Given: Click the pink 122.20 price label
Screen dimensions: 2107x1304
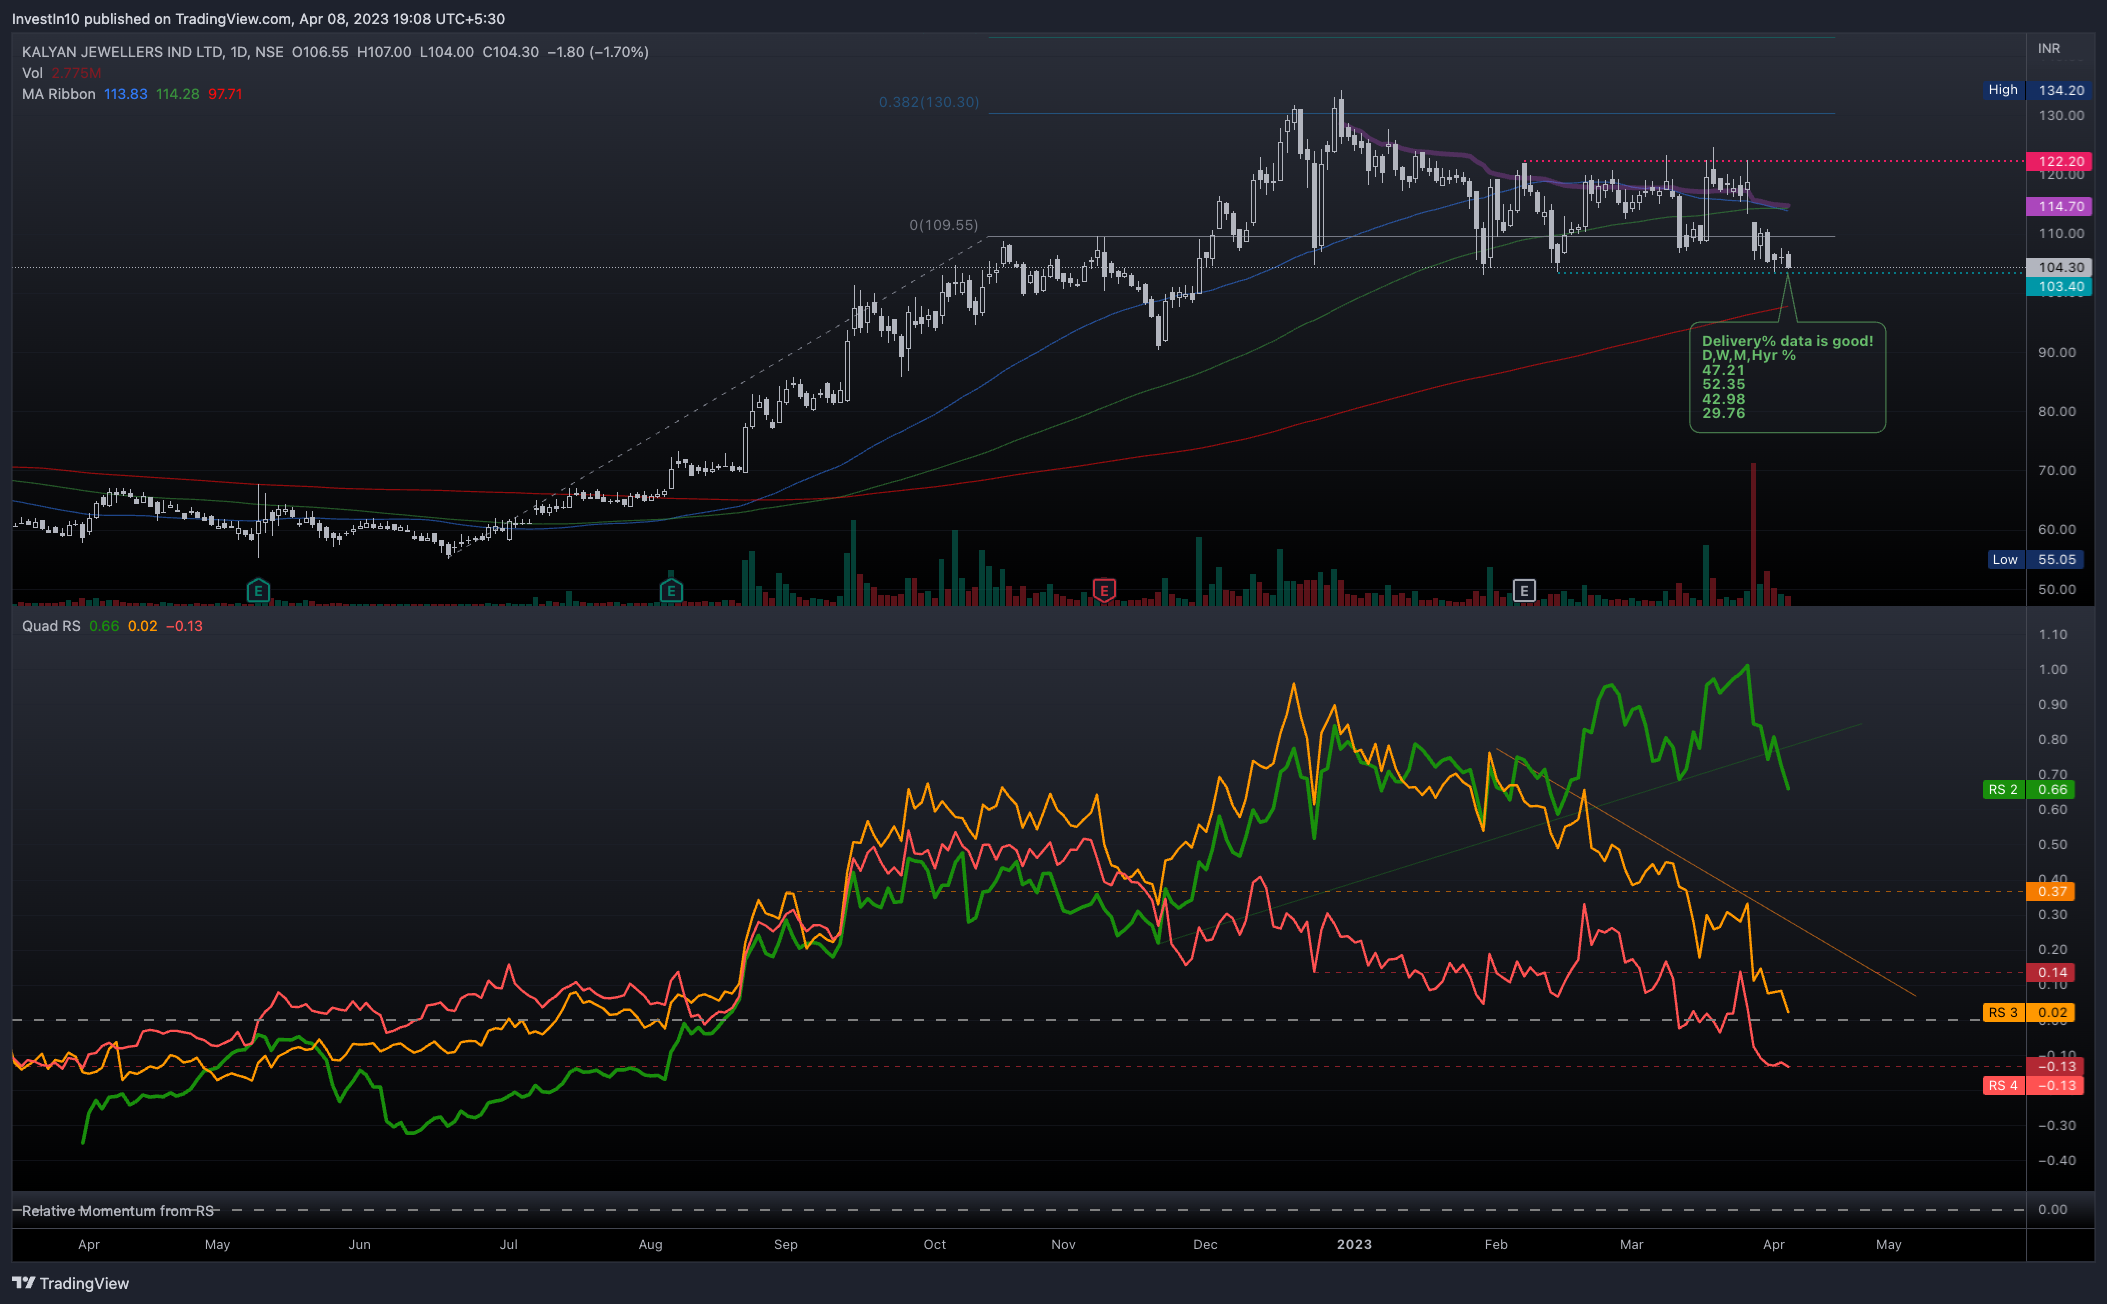Looking at the screenshot, I should coord(2060,161).
